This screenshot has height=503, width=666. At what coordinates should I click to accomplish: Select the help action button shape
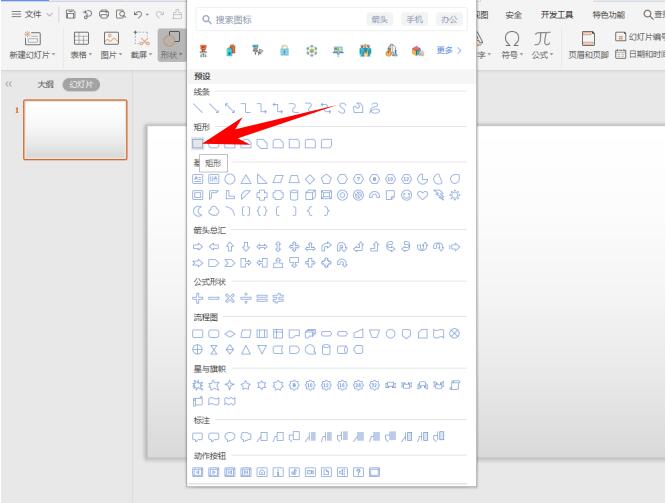point(358,470)
